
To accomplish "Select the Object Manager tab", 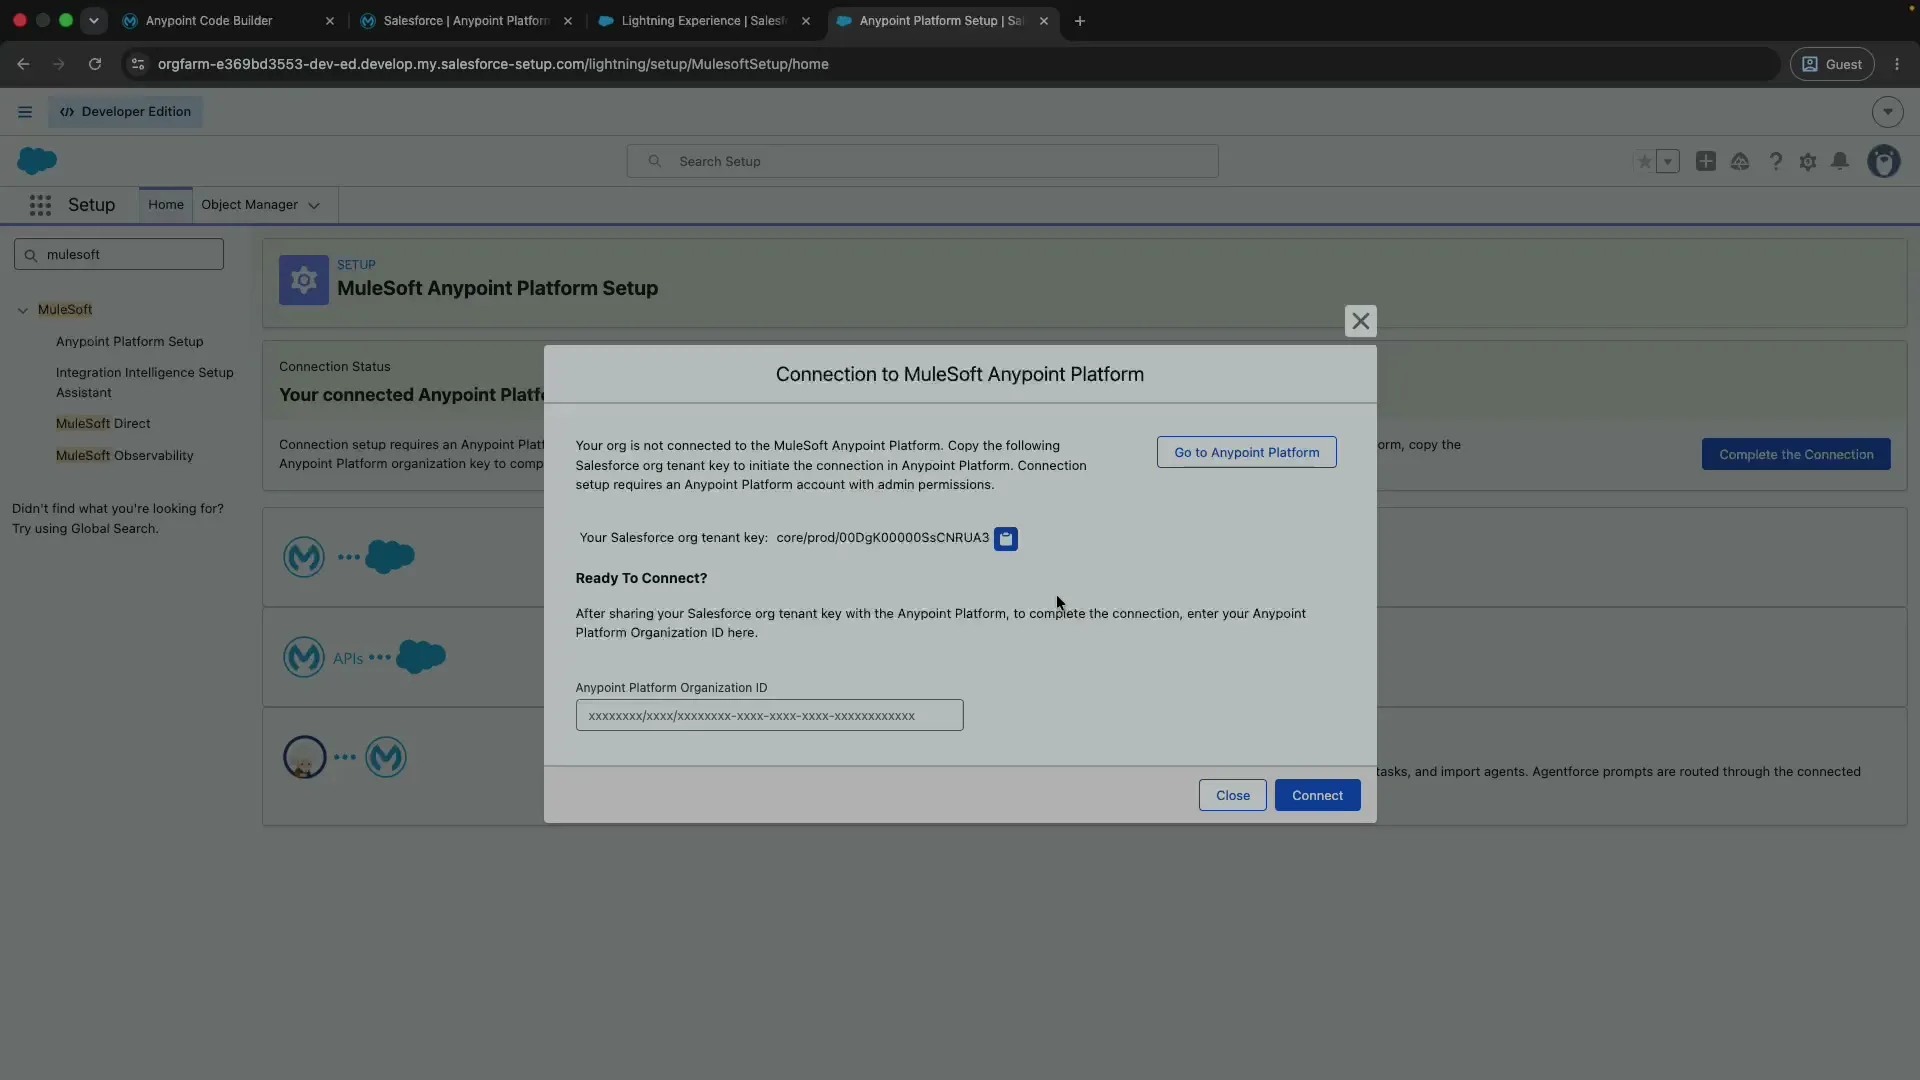I will (249, 205).
